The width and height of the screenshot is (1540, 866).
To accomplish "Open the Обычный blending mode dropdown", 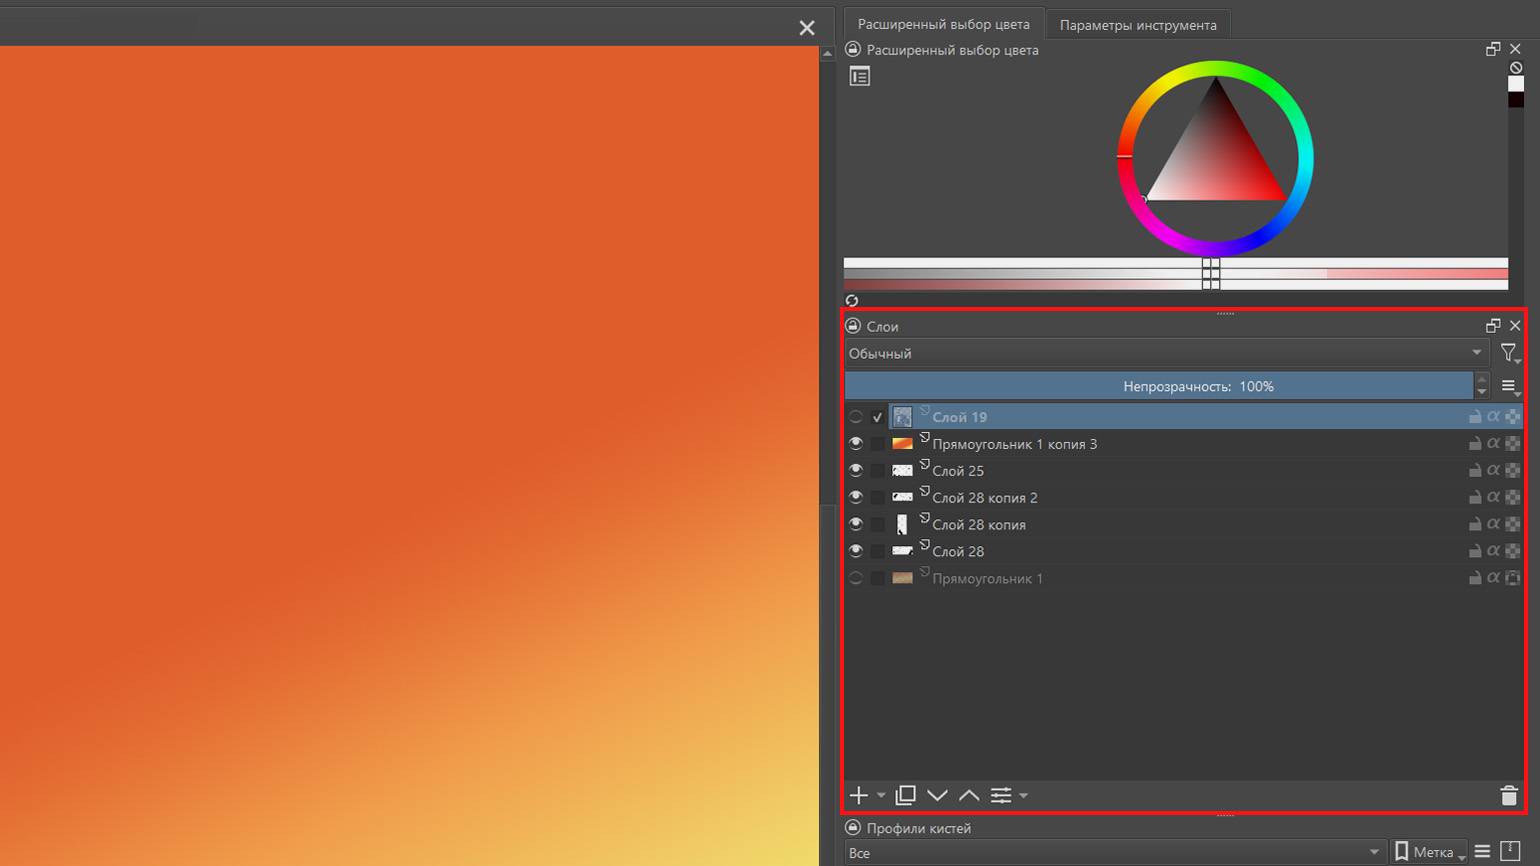I will pyautogui.click(x=1165, y=353).
